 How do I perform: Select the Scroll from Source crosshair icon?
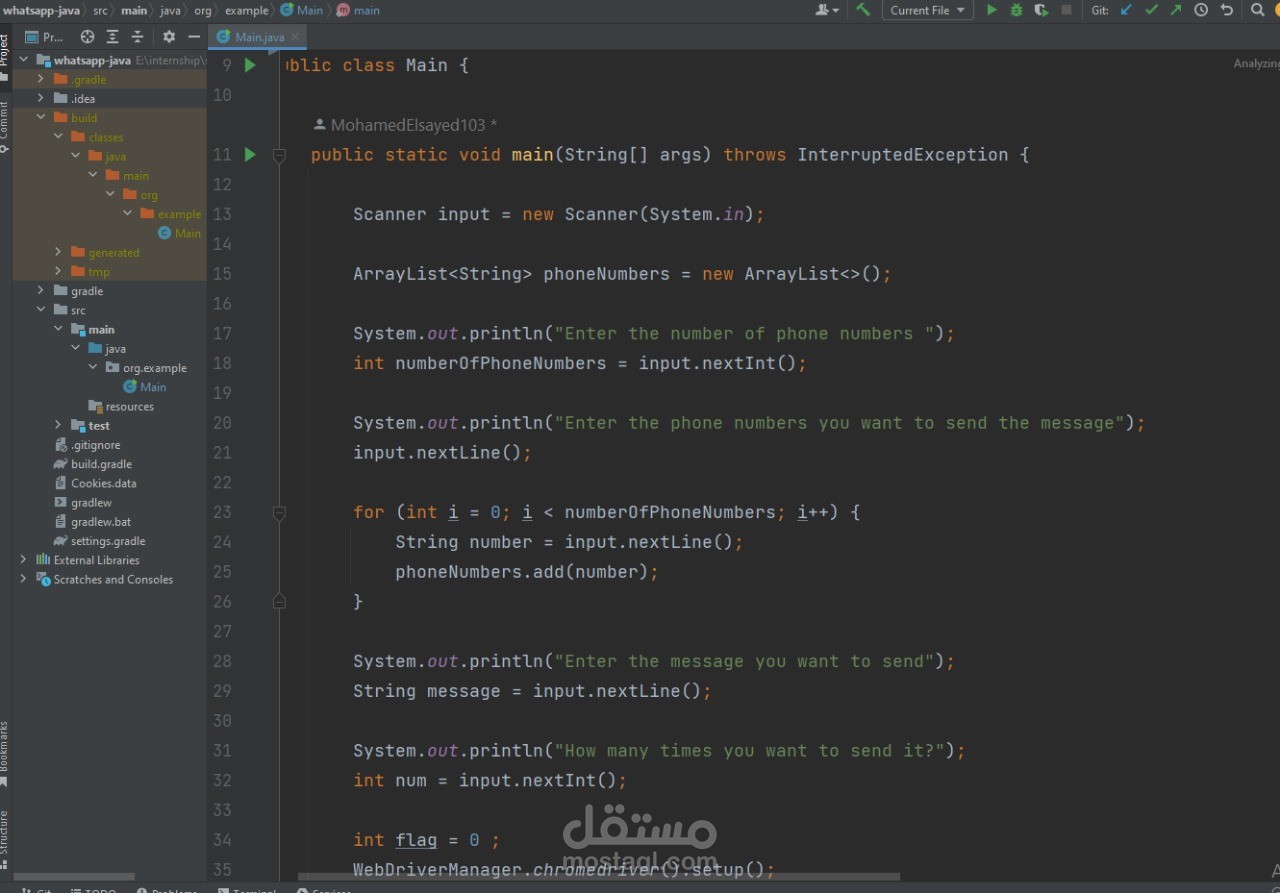pos(86,37)
